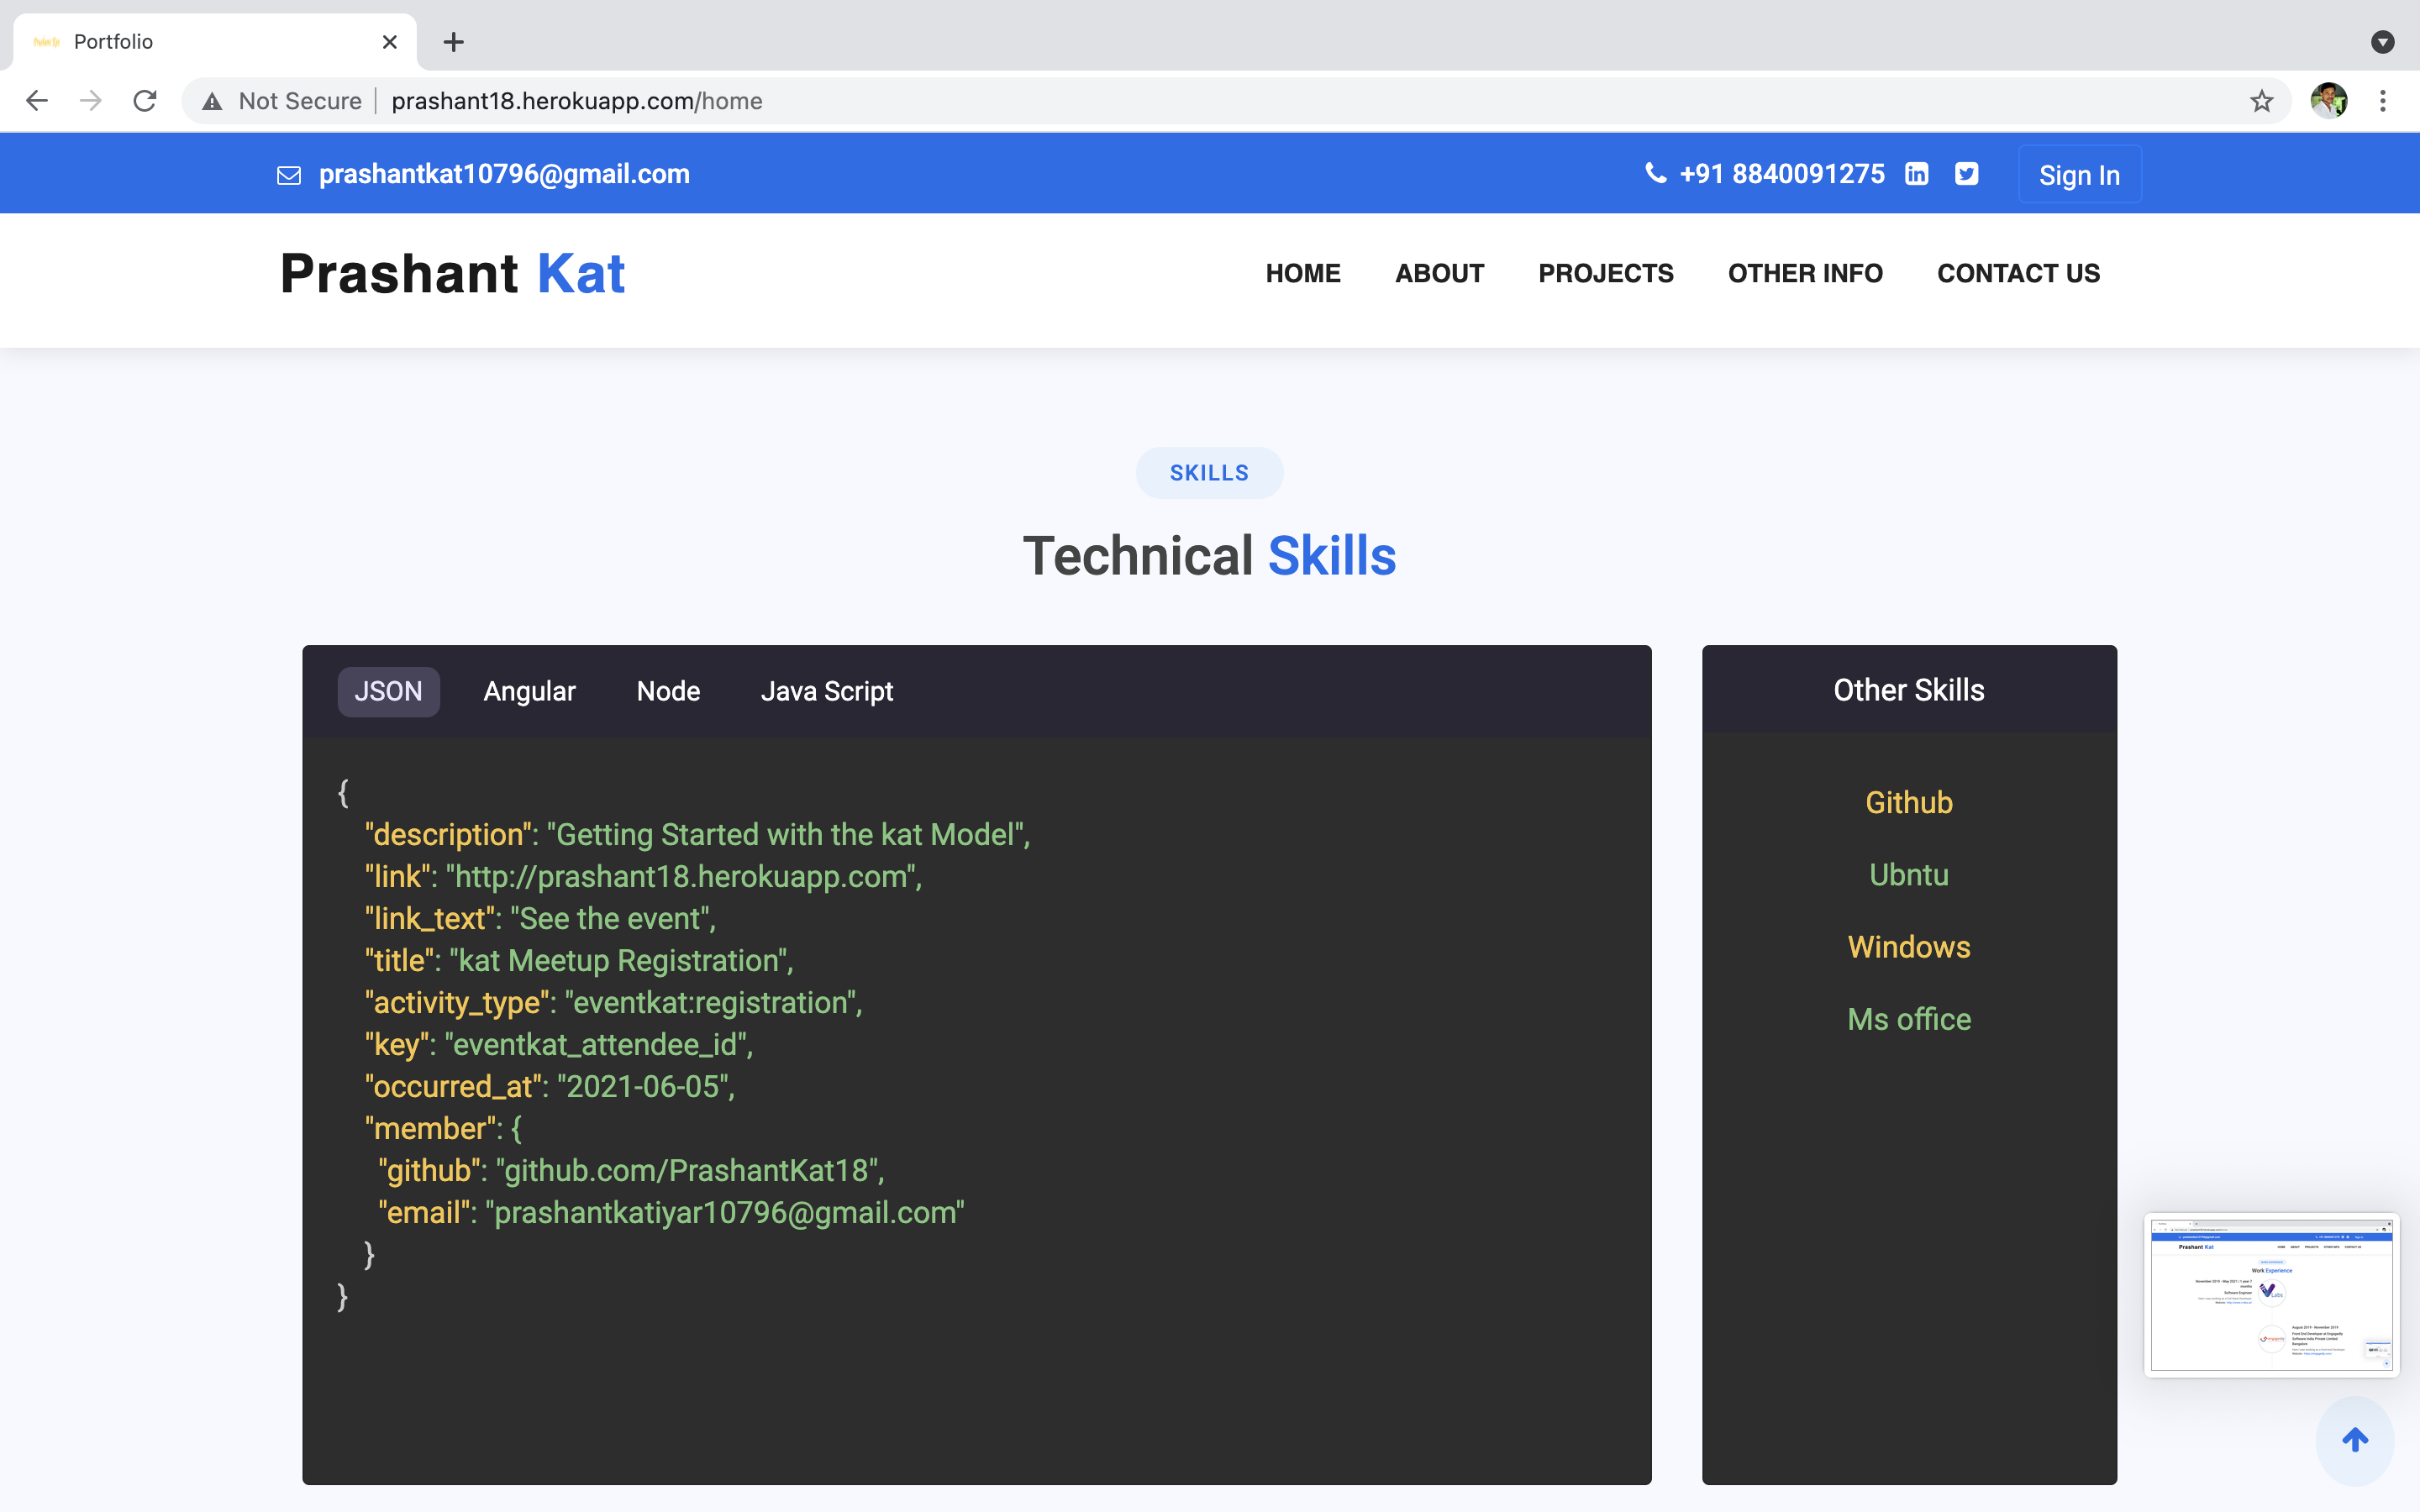Click the tab search dropdown arrow
Screen dimensions: 2420x1512
click(x=2383, y=42)
